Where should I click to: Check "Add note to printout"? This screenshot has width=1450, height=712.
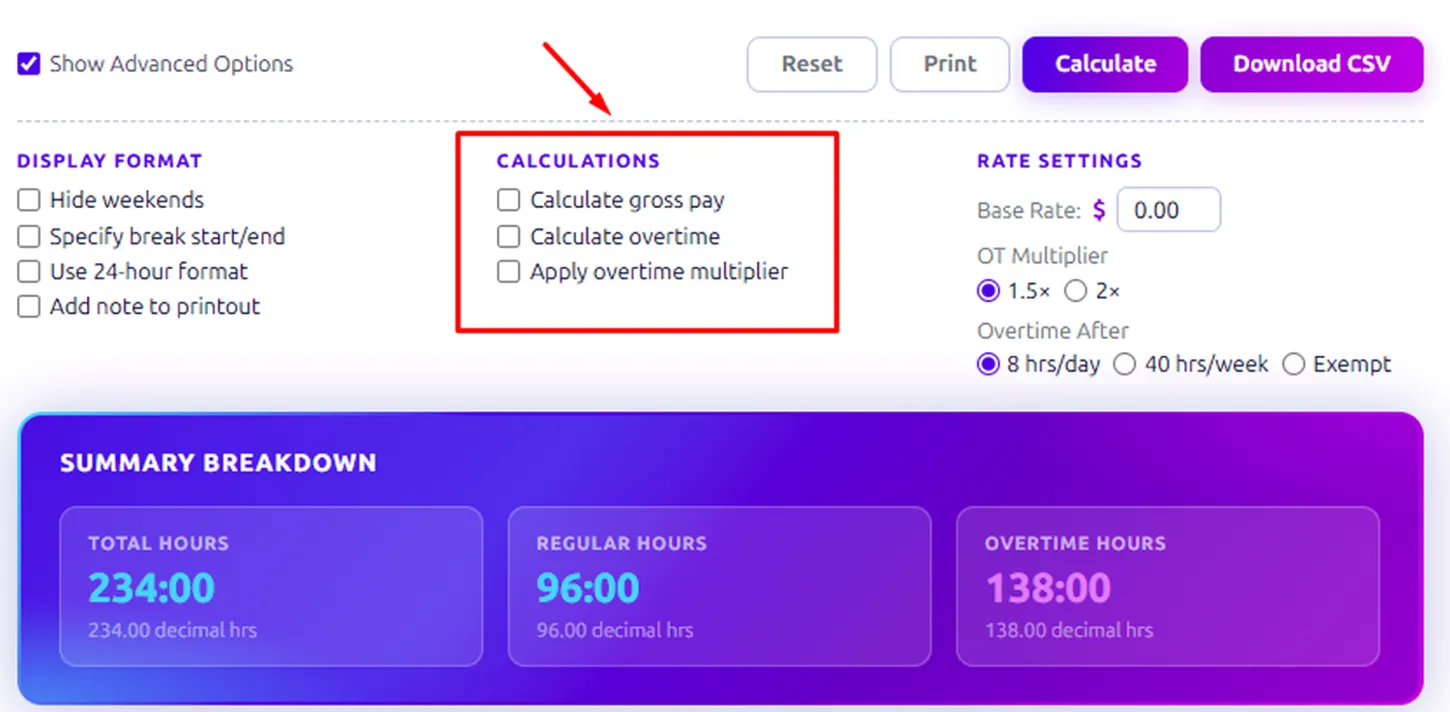(28, 306)
